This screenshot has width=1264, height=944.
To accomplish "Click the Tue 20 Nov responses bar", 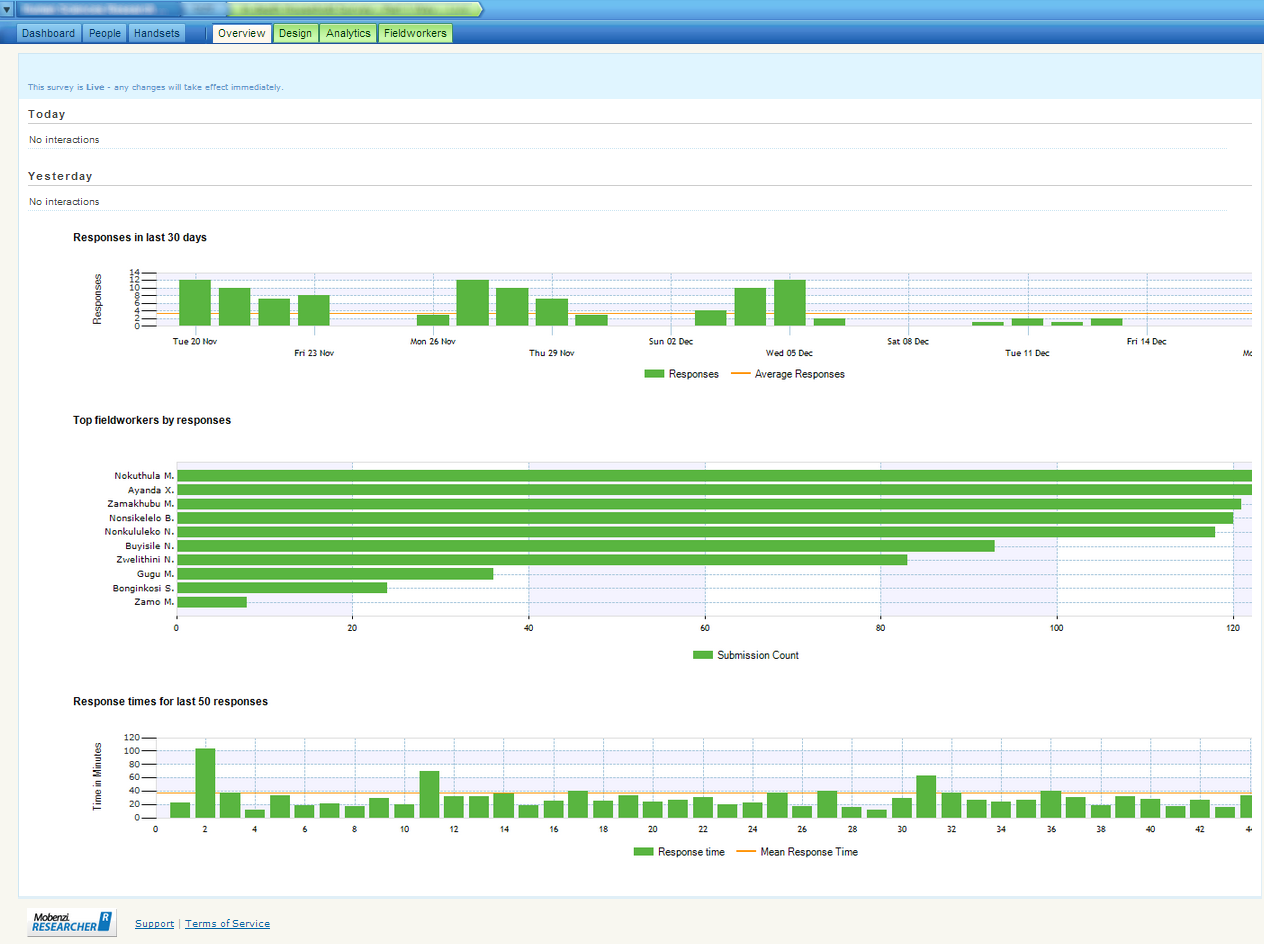I will [x=195, y=303].
